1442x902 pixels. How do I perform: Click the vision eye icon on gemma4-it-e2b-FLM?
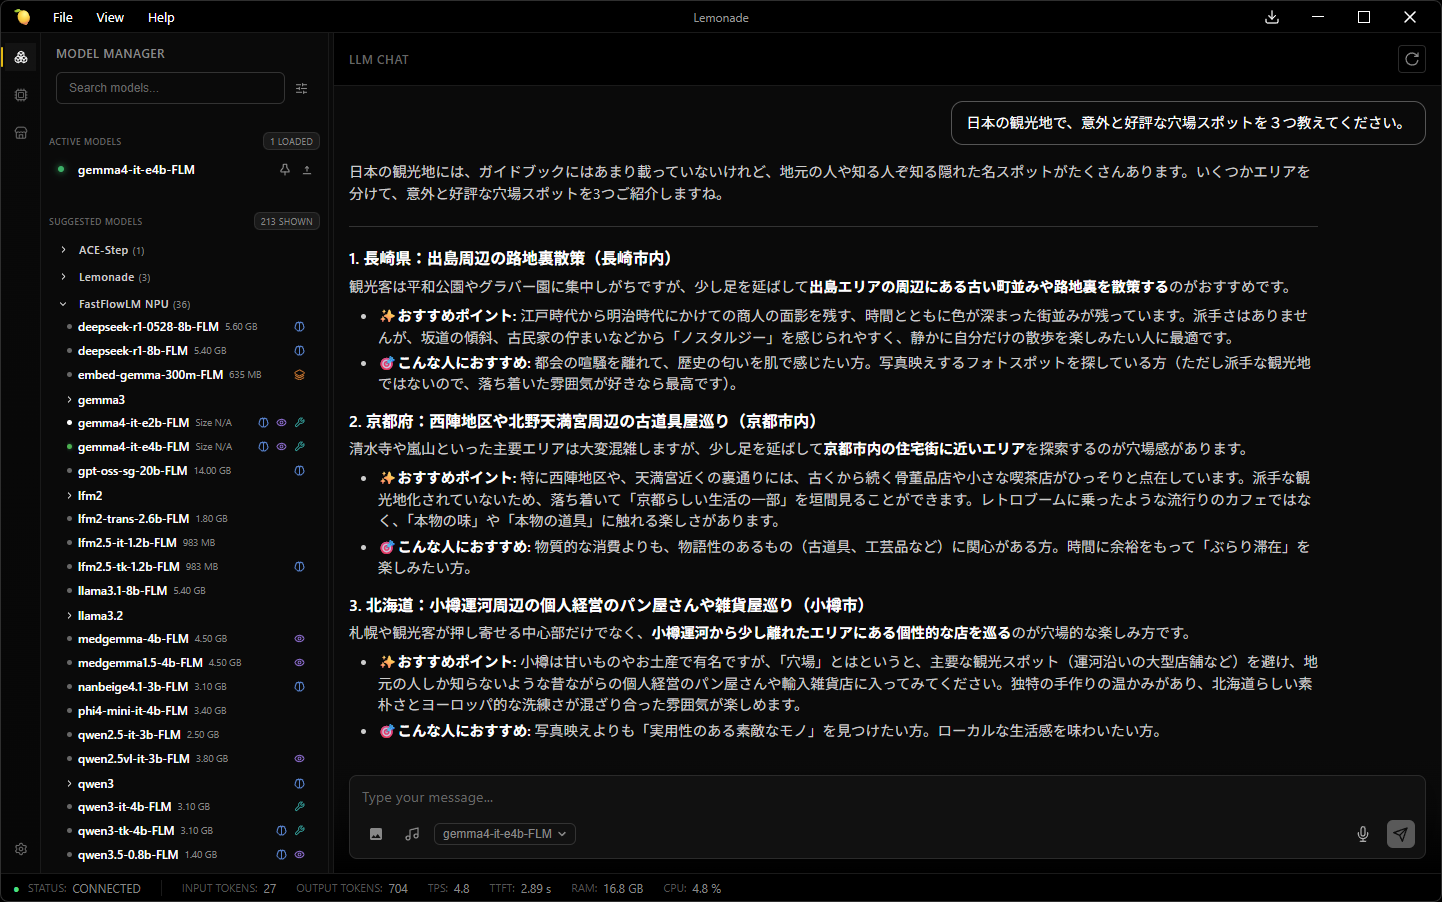click(x=281, y=423)
